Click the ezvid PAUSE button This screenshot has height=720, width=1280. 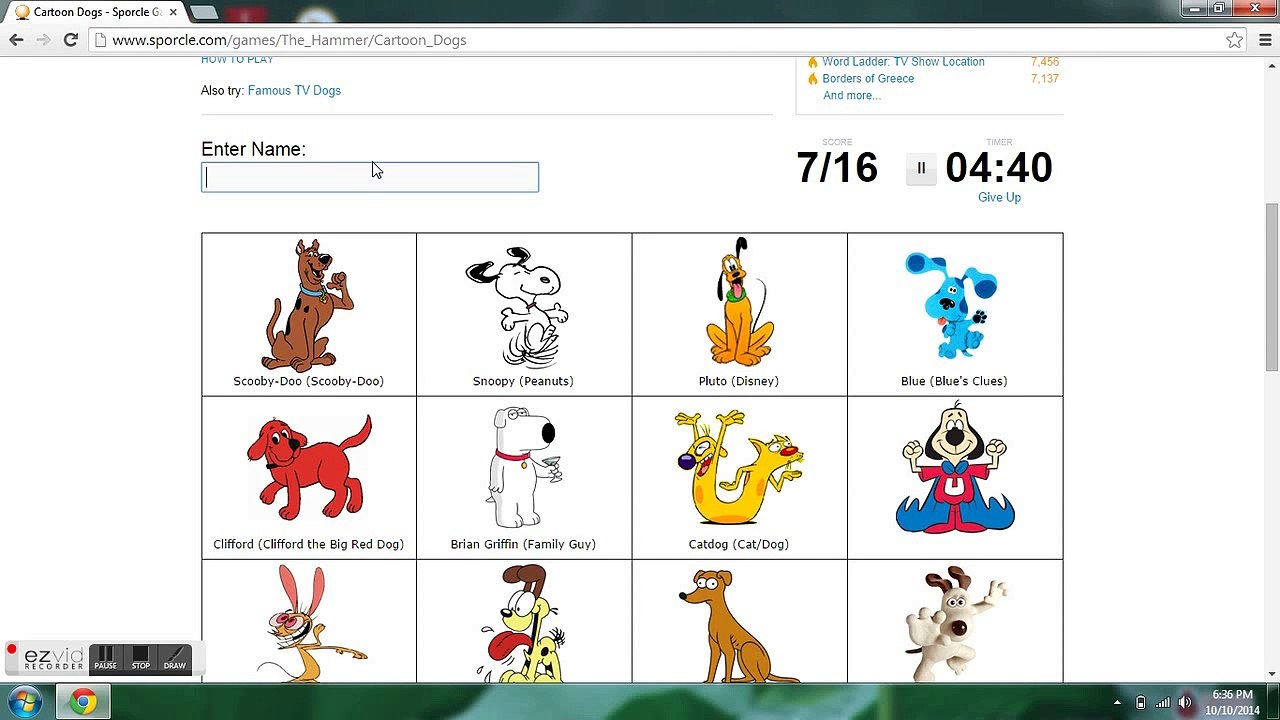tap(105, 658)
